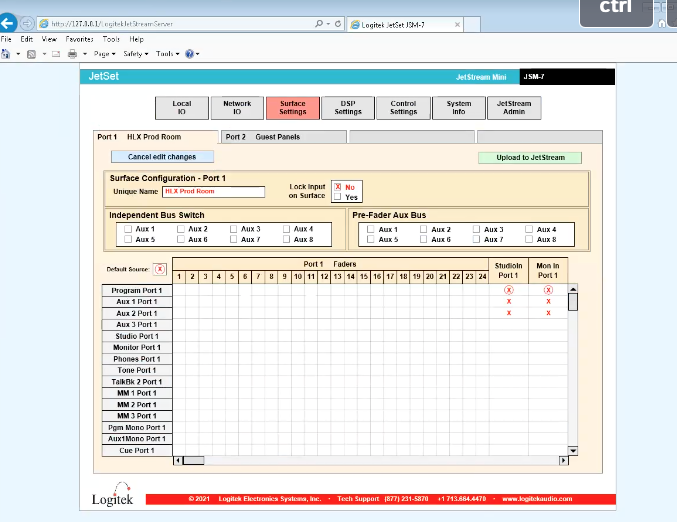Click the browser address bar URL
This screenshot has height=522, width=677.
pos(112,24)
